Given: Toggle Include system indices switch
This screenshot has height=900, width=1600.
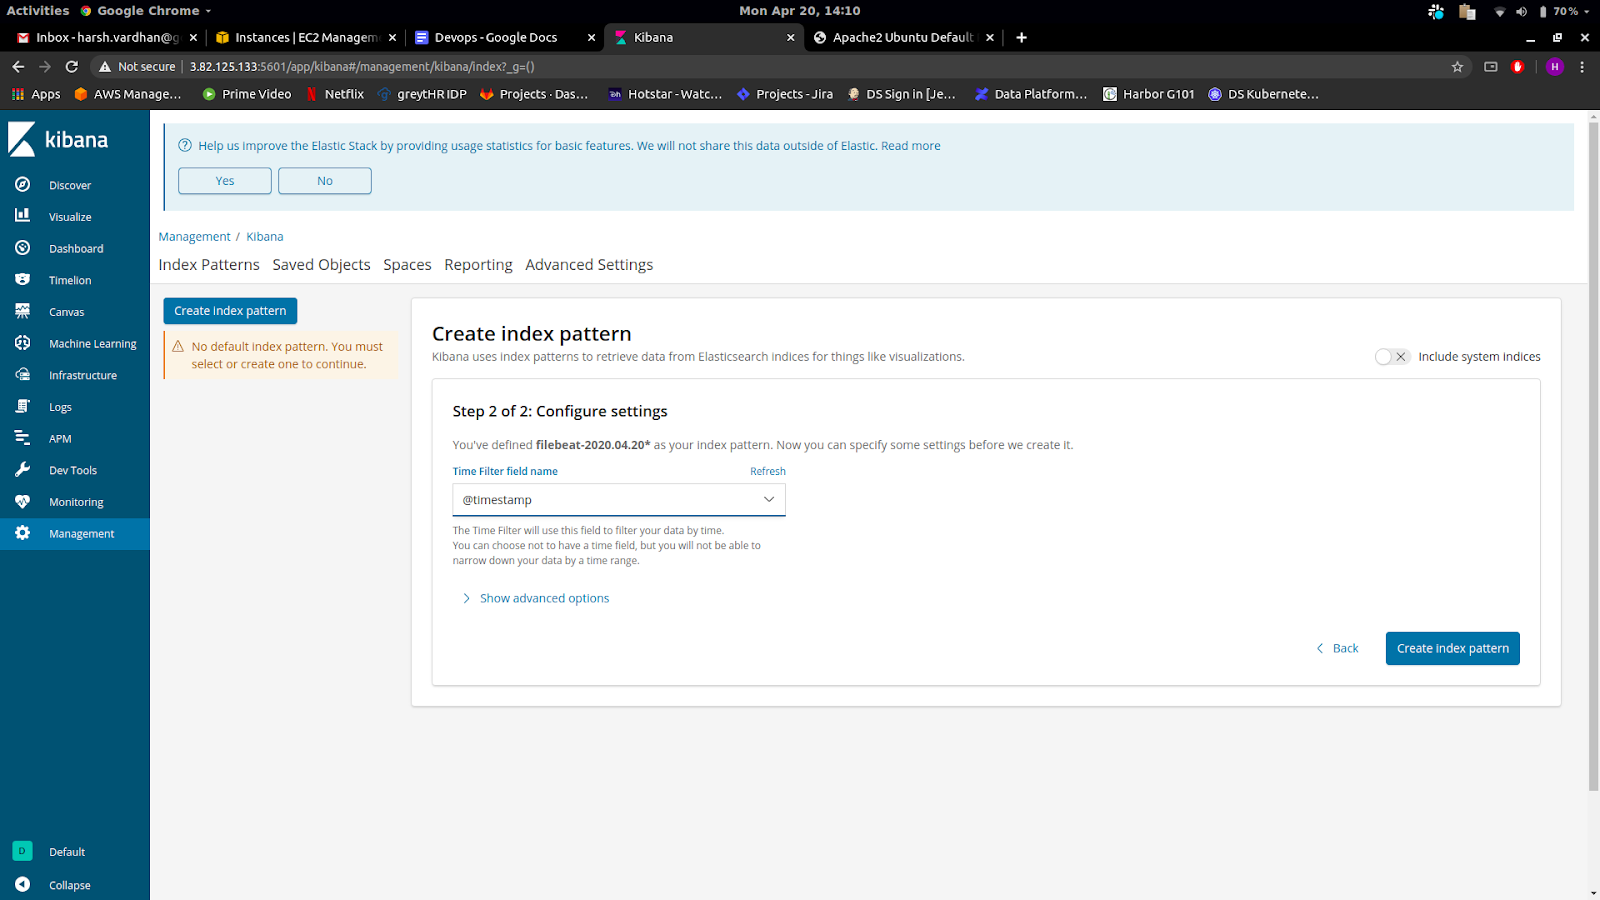Looking at the screenshot, I should click(1391, 357).
